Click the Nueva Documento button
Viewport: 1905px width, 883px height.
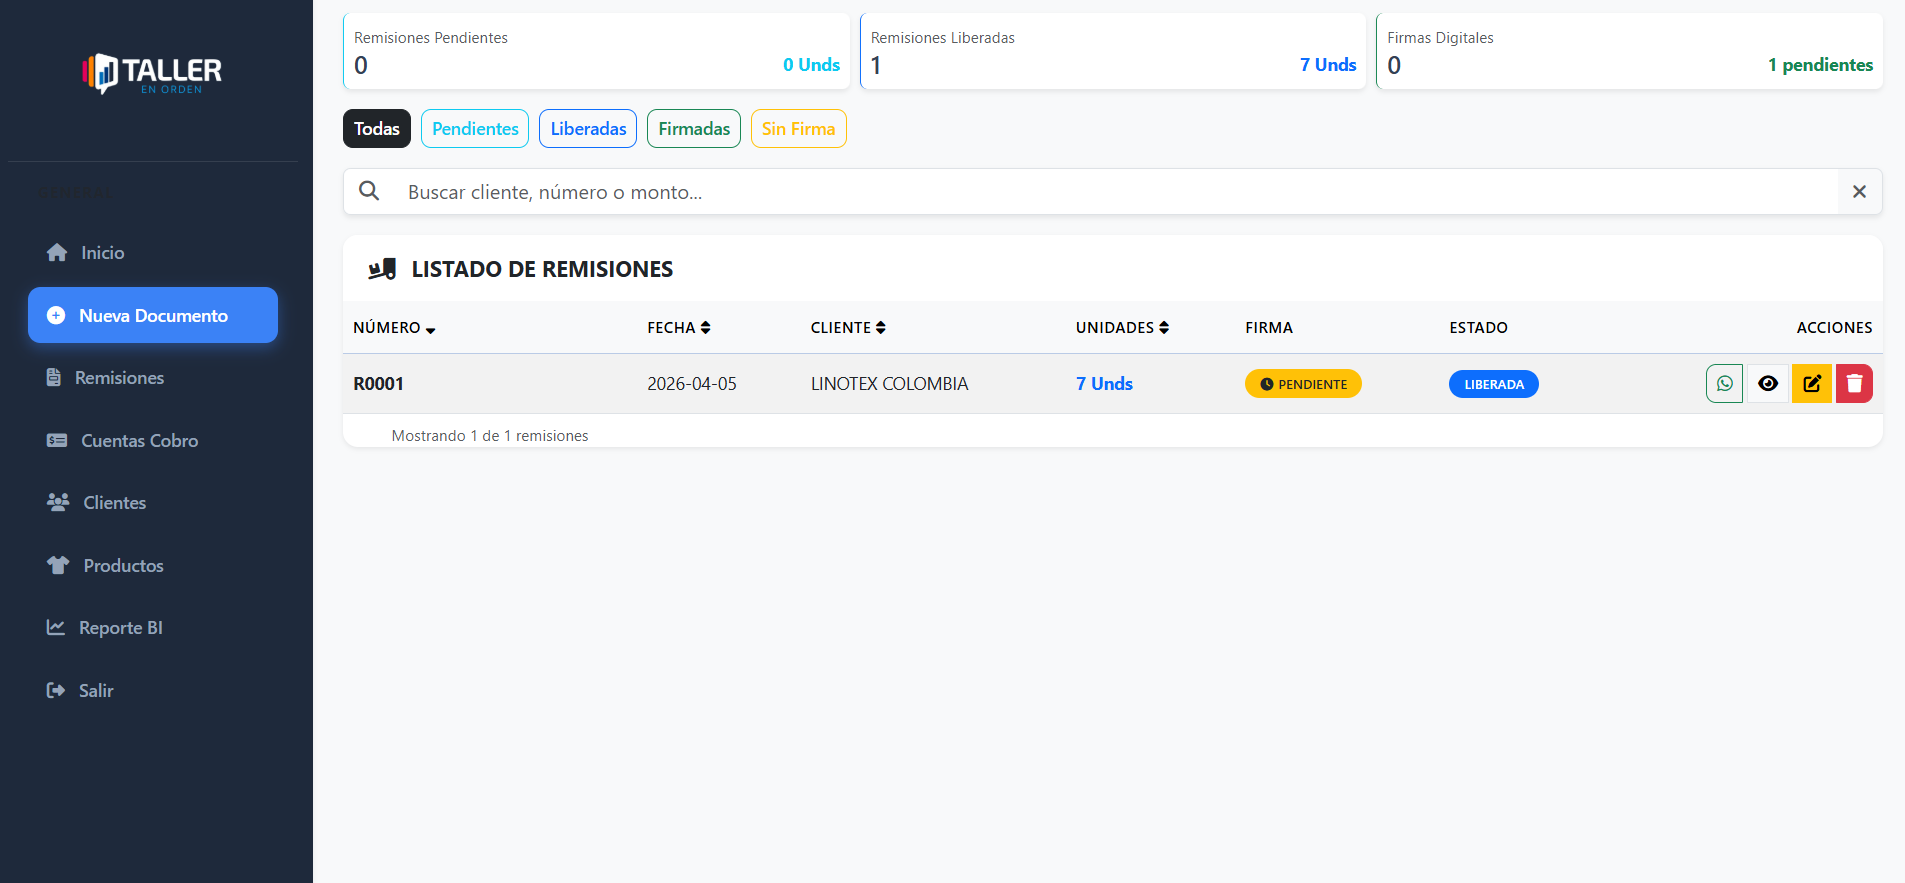point(153,316)
